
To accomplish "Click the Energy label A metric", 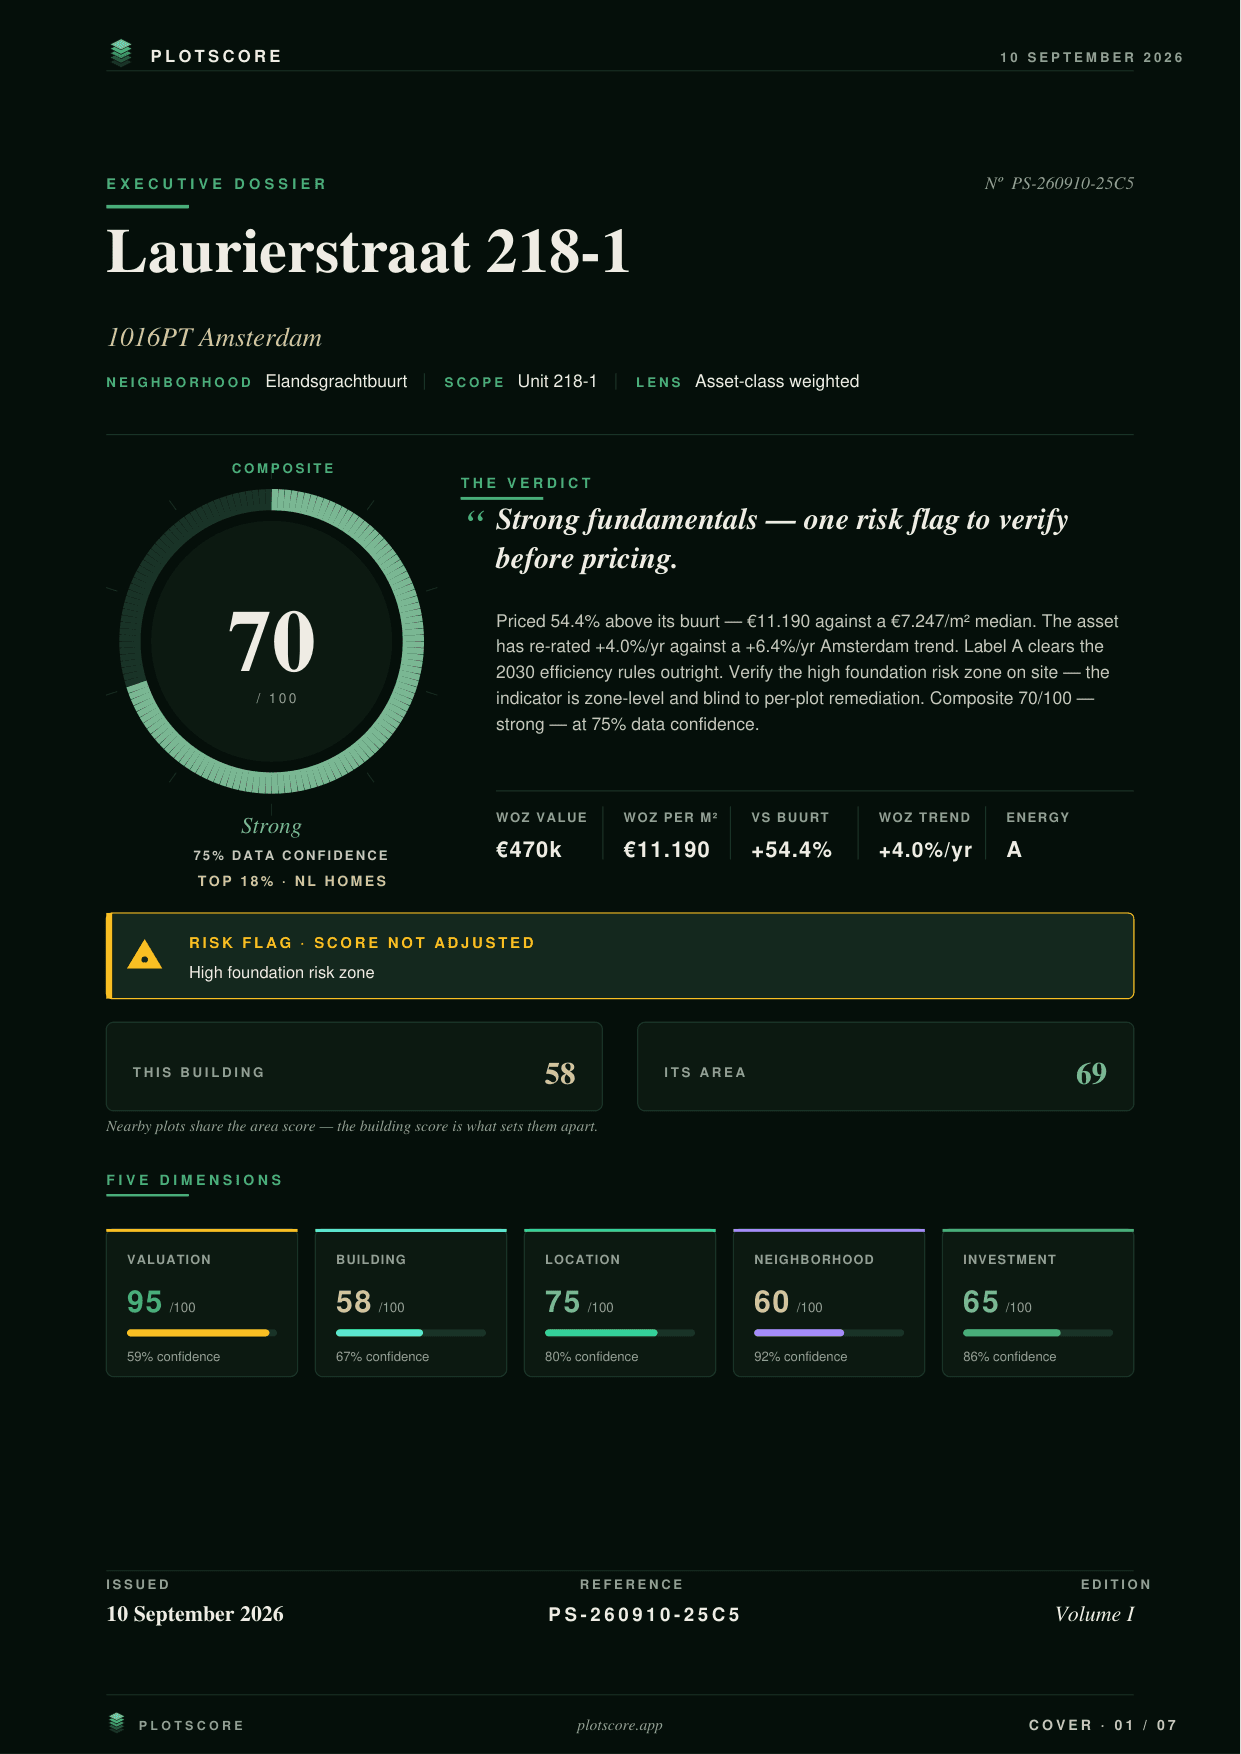I will tap(1038, 835).
